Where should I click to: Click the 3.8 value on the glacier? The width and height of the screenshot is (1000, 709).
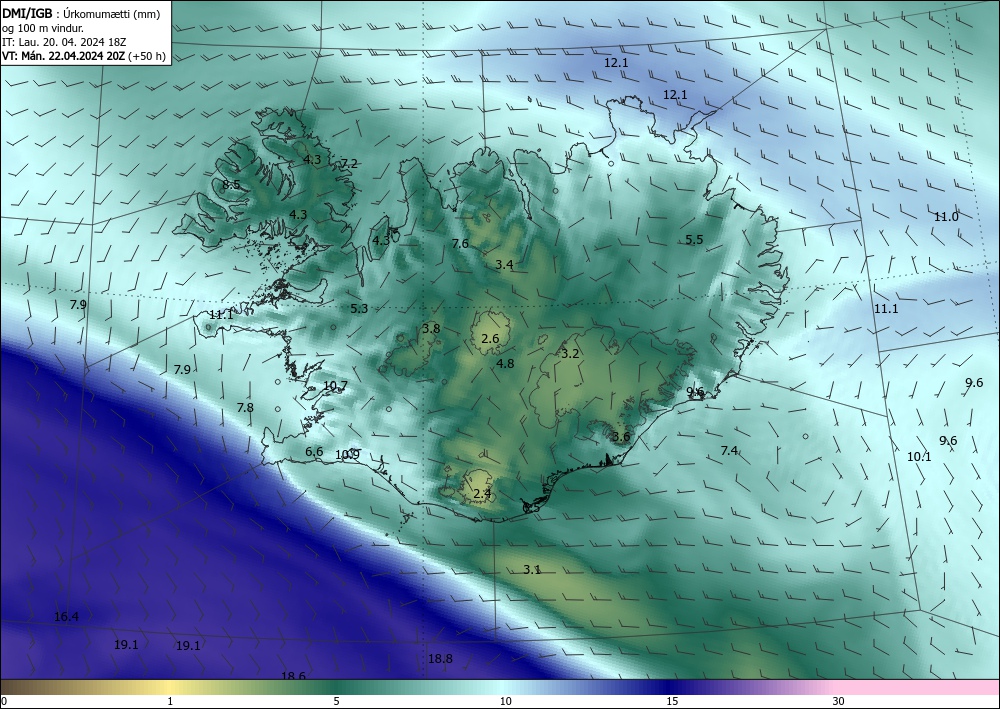pyautogui.click(x=431, y=329)
